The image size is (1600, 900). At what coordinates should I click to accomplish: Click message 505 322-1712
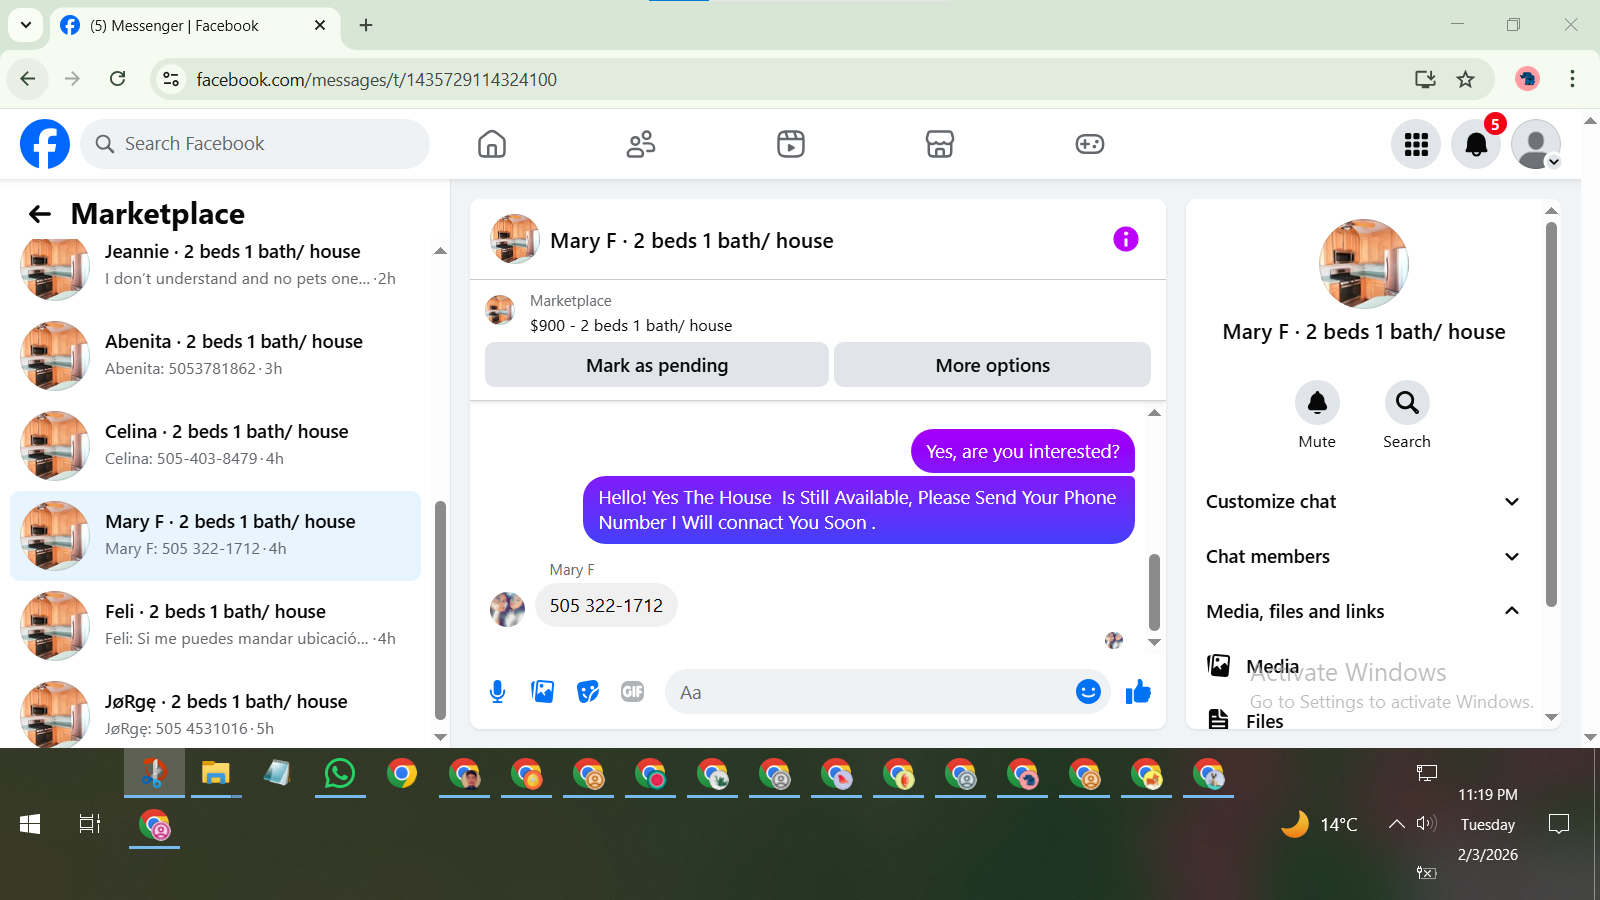click(606, 605)
